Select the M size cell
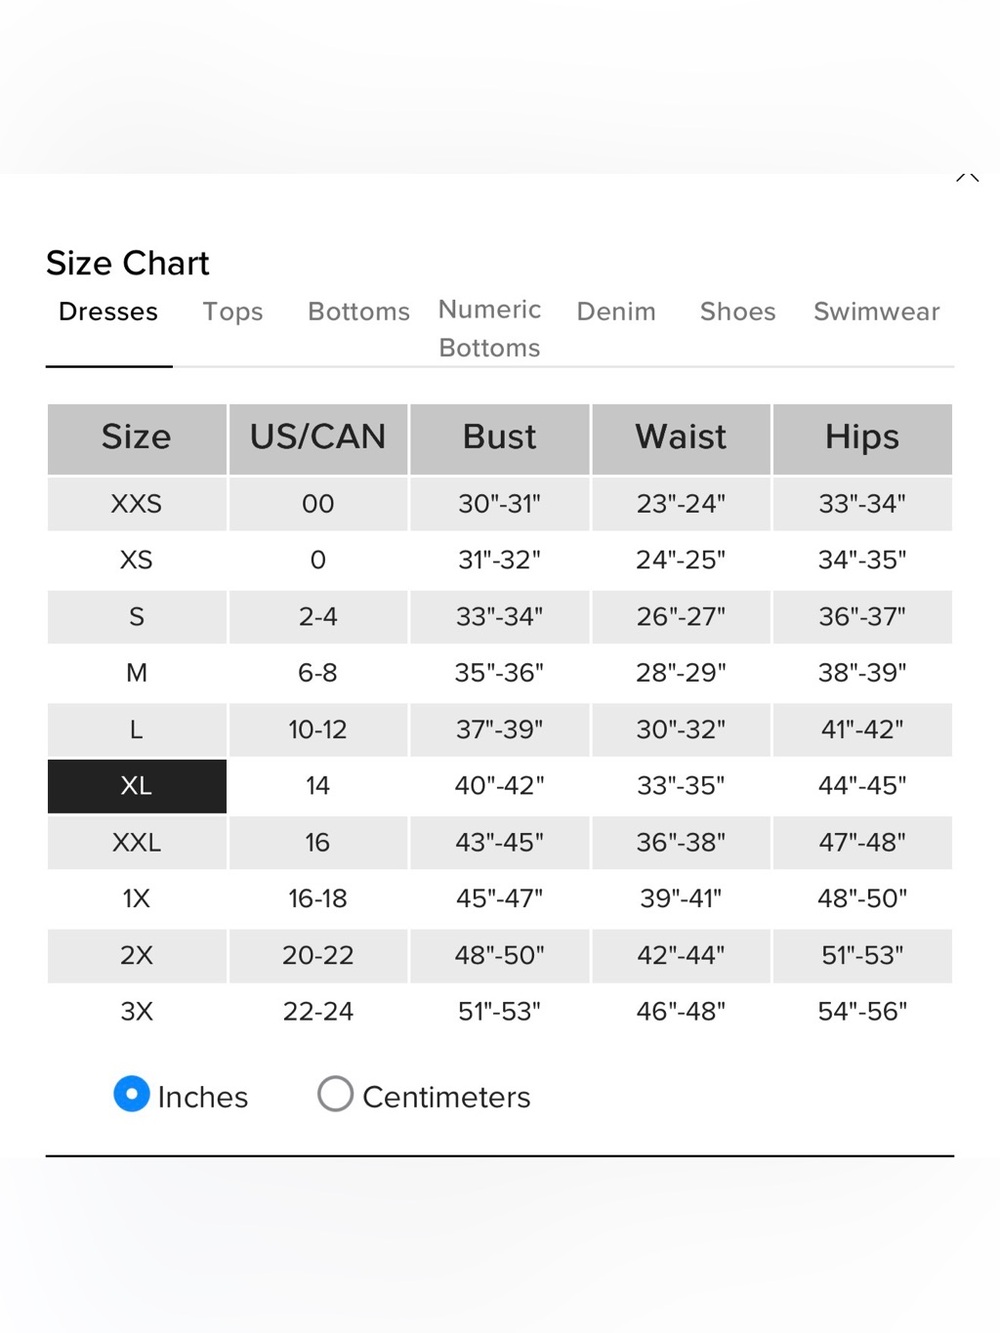Viewport: 1000px width, 1333px height. click(x=137, y=673)
